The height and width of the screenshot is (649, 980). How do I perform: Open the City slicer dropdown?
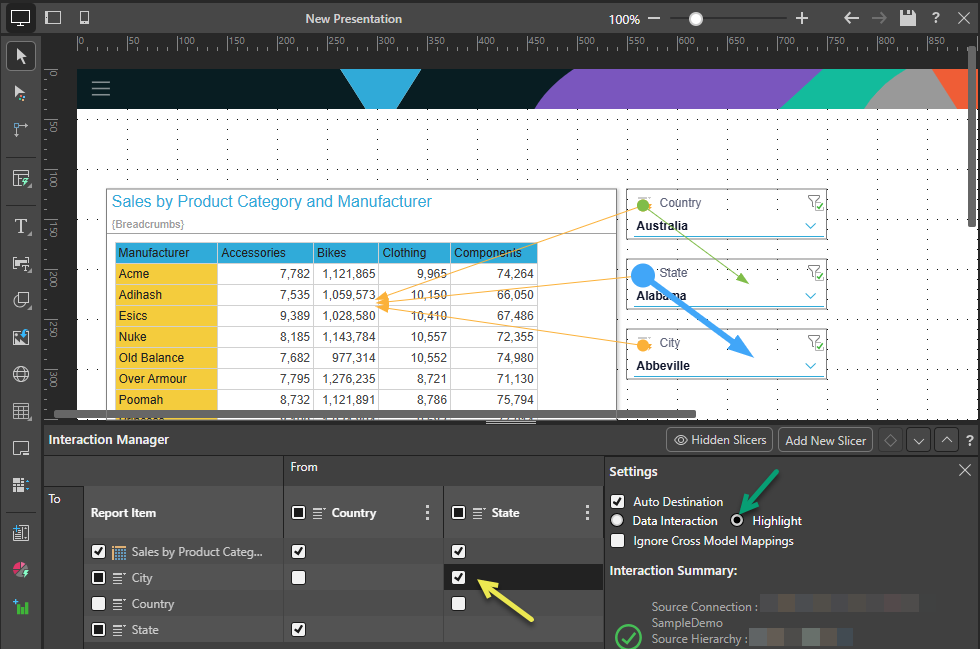point(810,366)
